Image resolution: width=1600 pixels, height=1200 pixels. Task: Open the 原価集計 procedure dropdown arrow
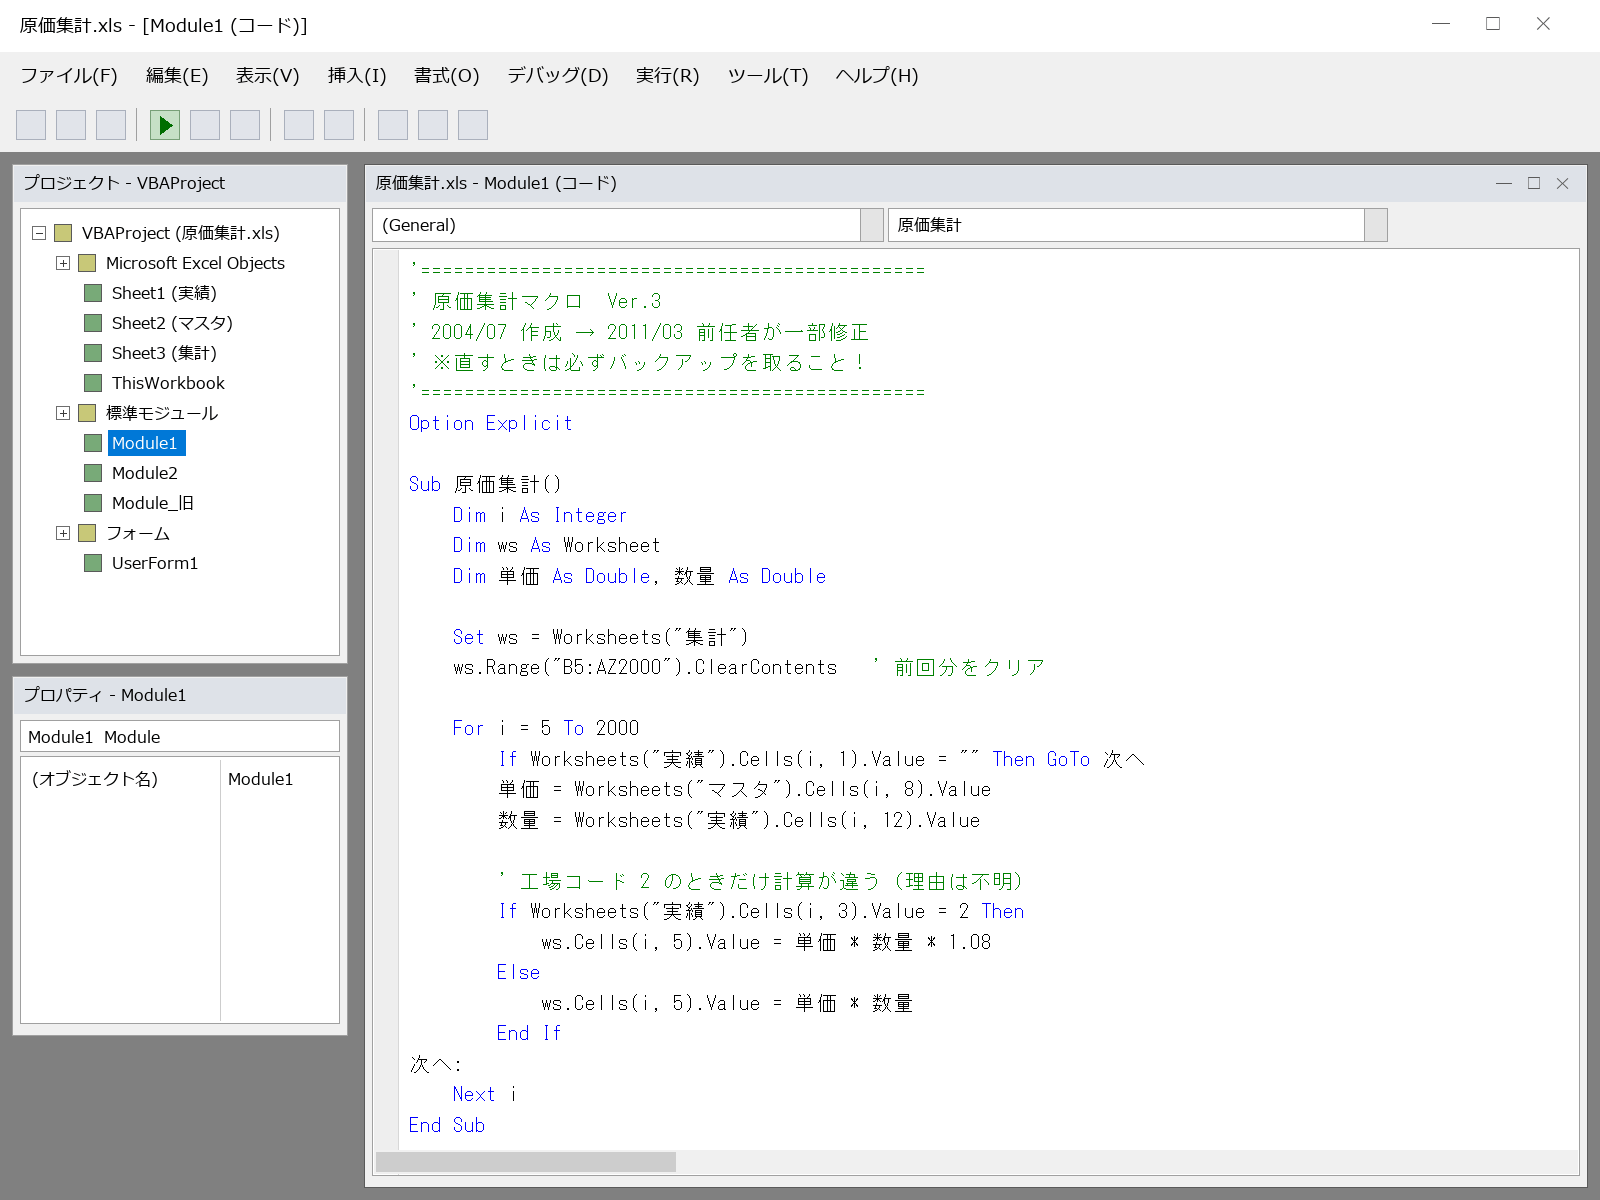pos(1376,225)
